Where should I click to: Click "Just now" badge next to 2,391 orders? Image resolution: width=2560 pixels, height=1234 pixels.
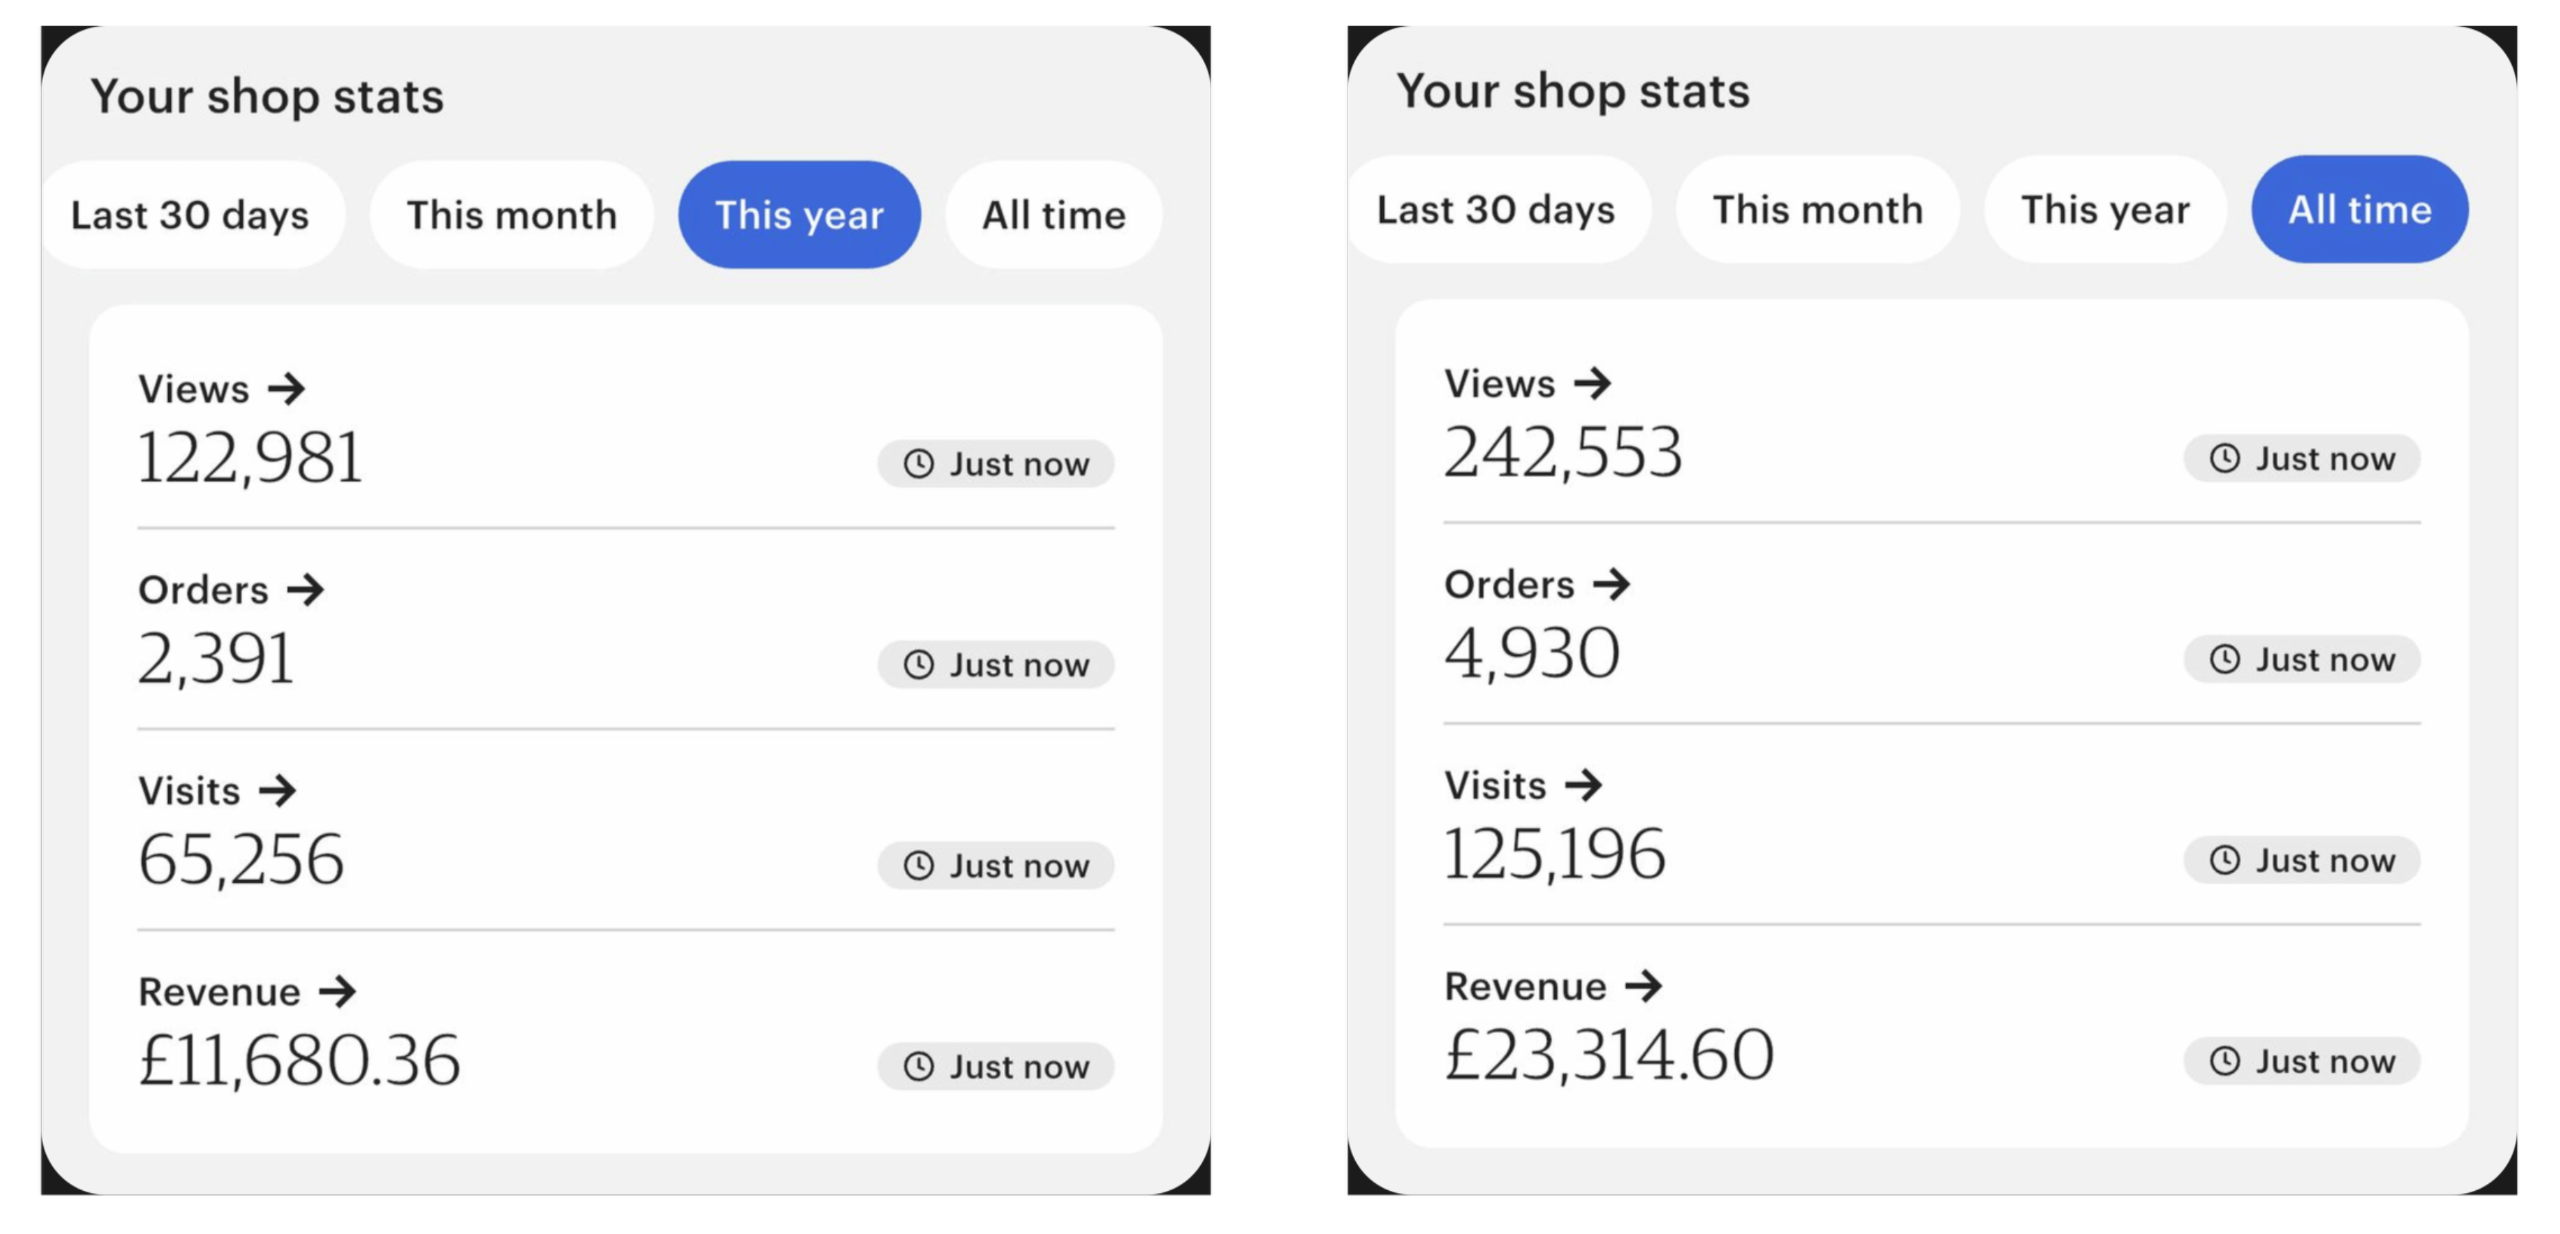(x=995, y=665)
